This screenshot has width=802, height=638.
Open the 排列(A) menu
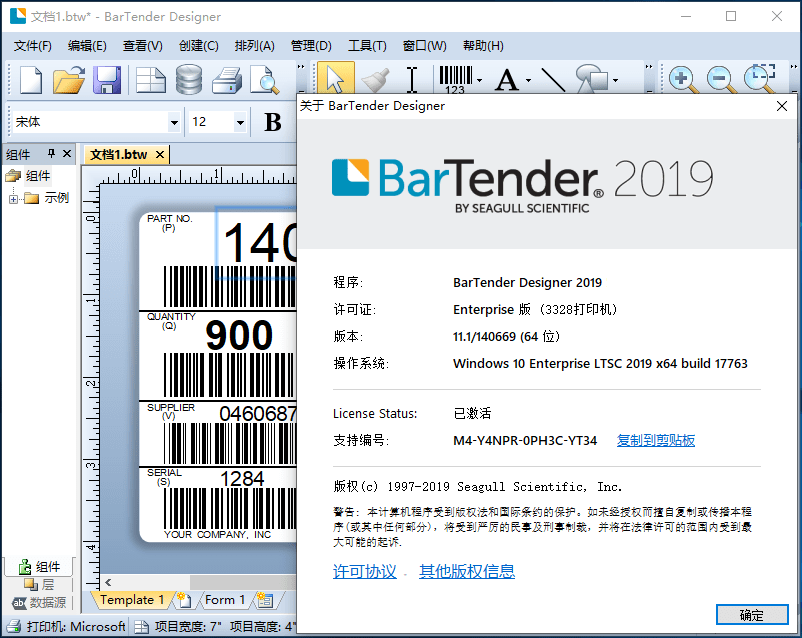tap(254, 46)
